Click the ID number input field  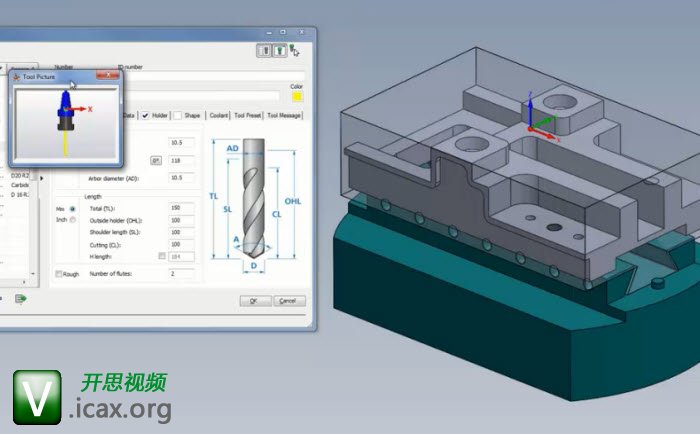pos(213,76)
